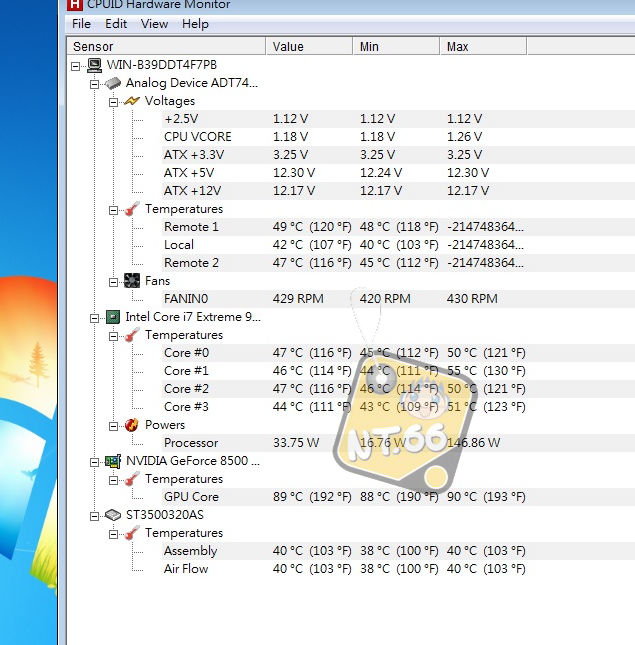Click the computer icon beside WIN-B39DDT4F7PB
Viewport: 635px width, 645px height.
coord(94,65)
